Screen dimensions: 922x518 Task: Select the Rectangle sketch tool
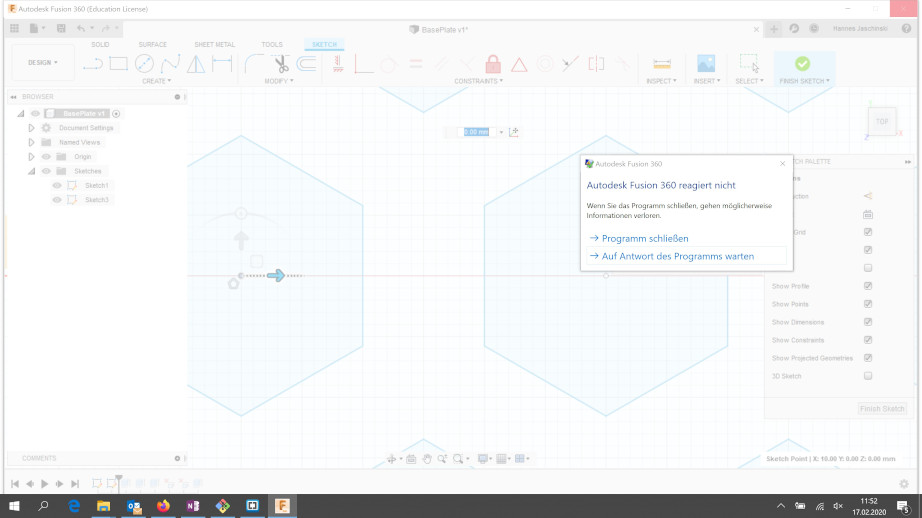pyautogui.click(x=118, y=64)
